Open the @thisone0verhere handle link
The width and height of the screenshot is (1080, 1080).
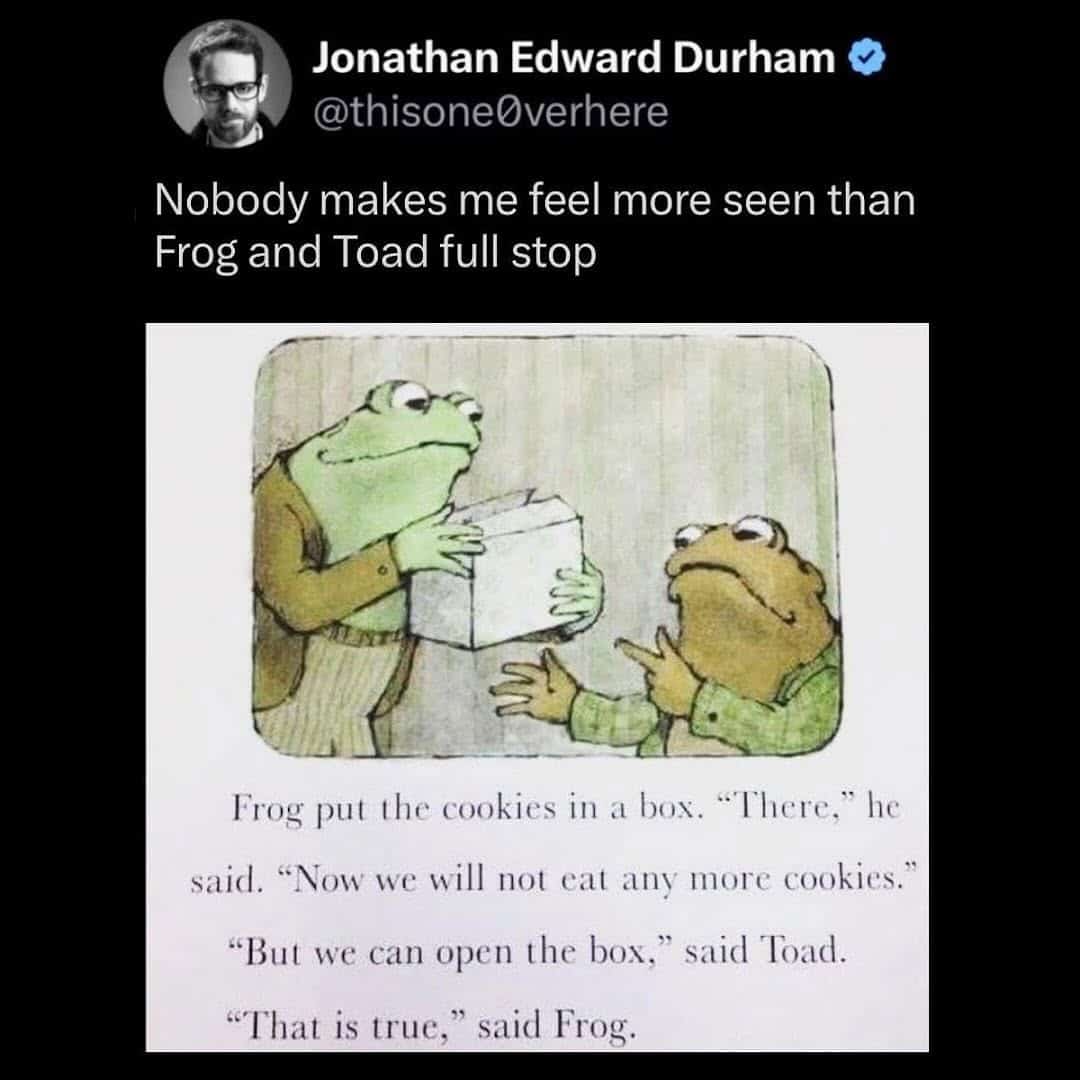point(490,112)
